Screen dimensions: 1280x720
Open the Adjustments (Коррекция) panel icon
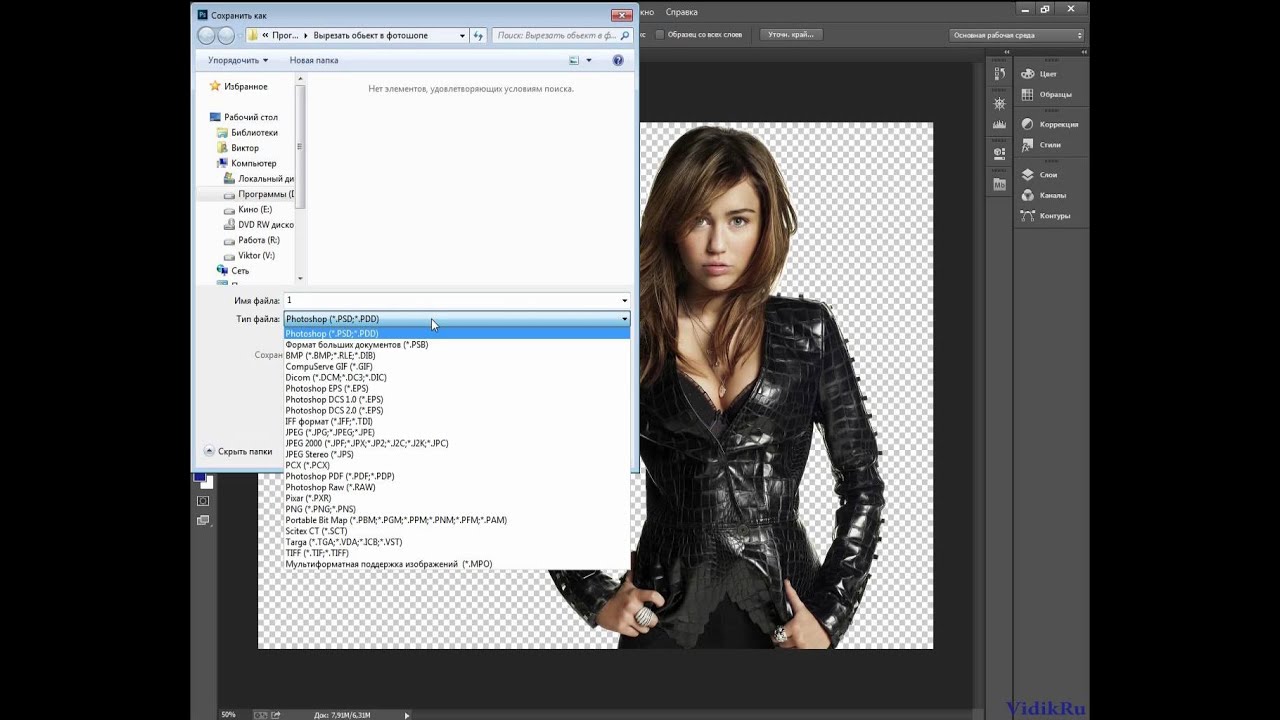click(x=1027, y=124)
